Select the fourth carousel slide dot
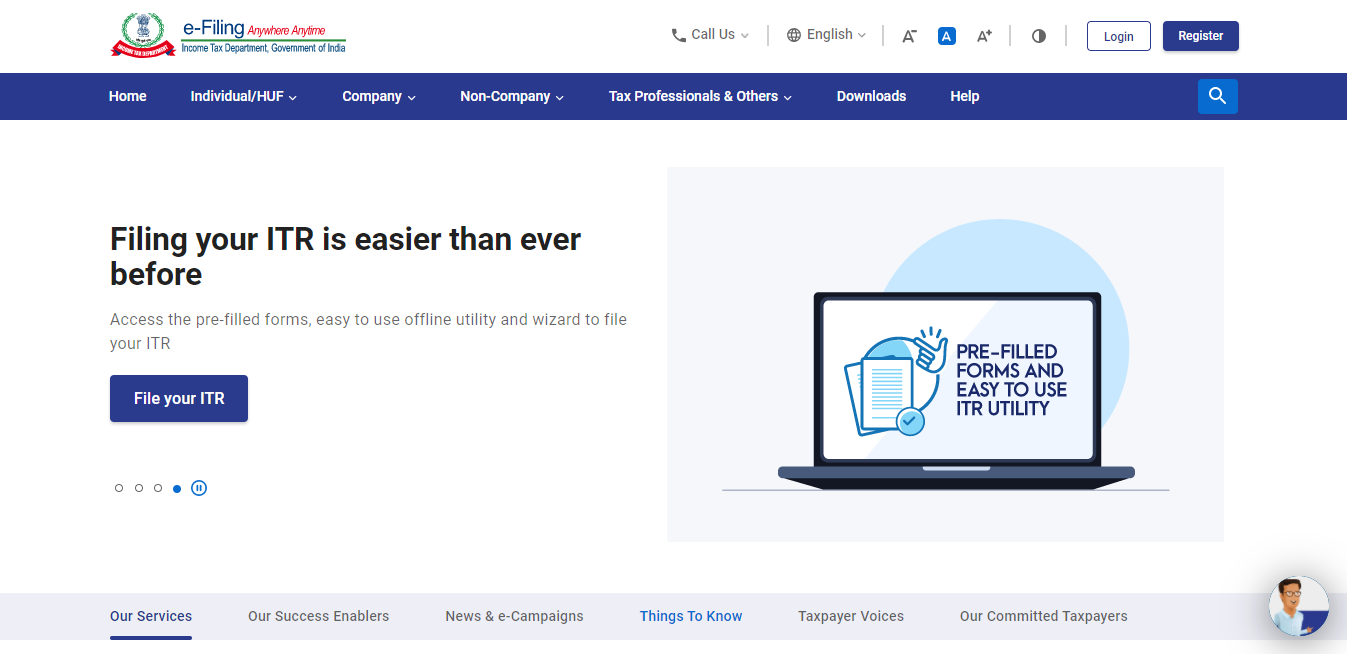The height and width of the screenshot is (654, 1347). point(177,488)
